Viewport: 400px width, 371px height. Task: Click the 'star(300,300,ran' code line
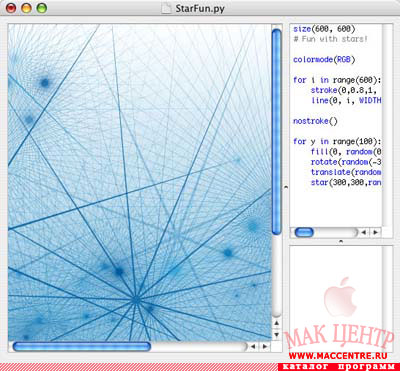[x=346, y=182]
